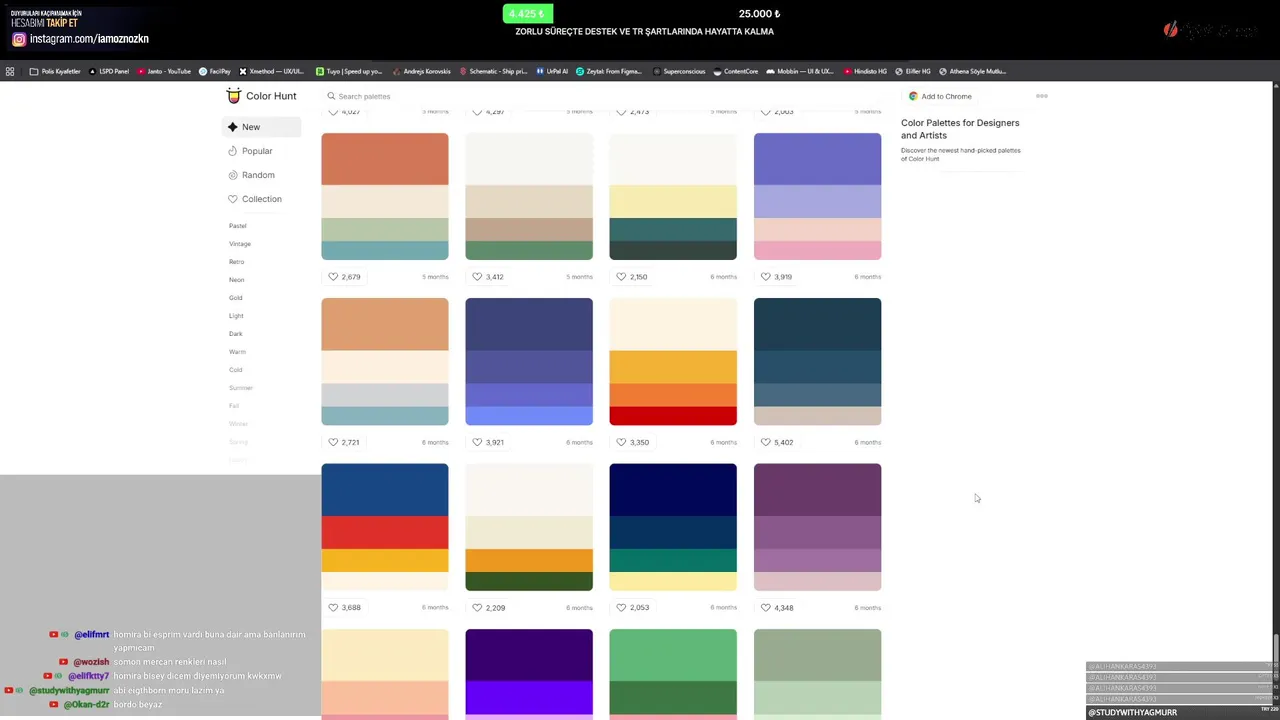Like the palette with 3,921 likes
1280x720 pixels.
tap(488, 442)
